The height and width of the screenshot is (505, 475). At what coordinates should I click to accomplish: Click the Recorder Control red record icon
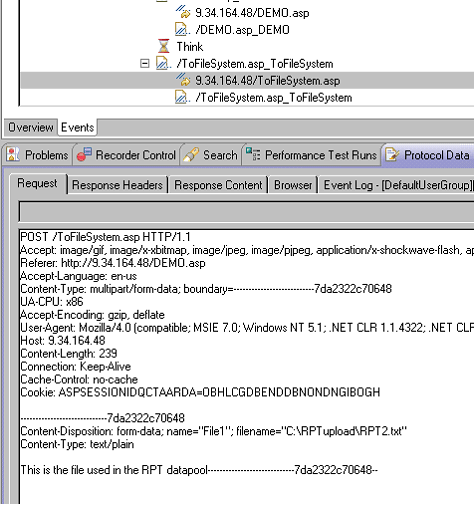click(x=84, y=155)
